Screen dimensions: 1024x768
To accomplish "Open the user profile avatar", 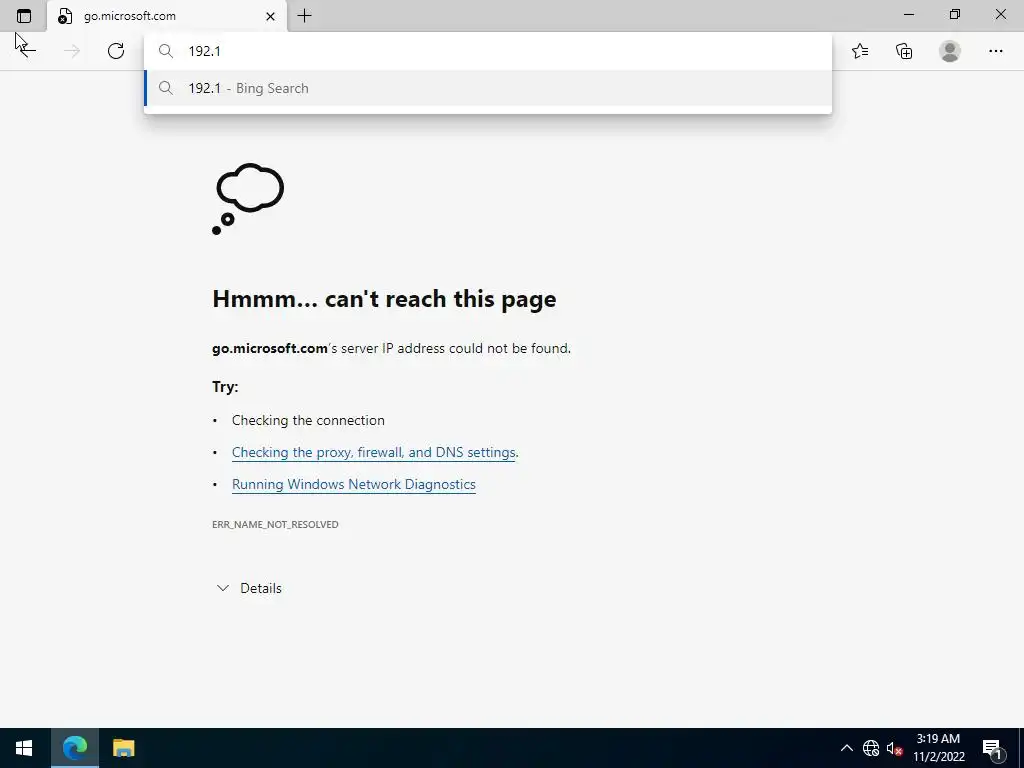I will (950, 51).
